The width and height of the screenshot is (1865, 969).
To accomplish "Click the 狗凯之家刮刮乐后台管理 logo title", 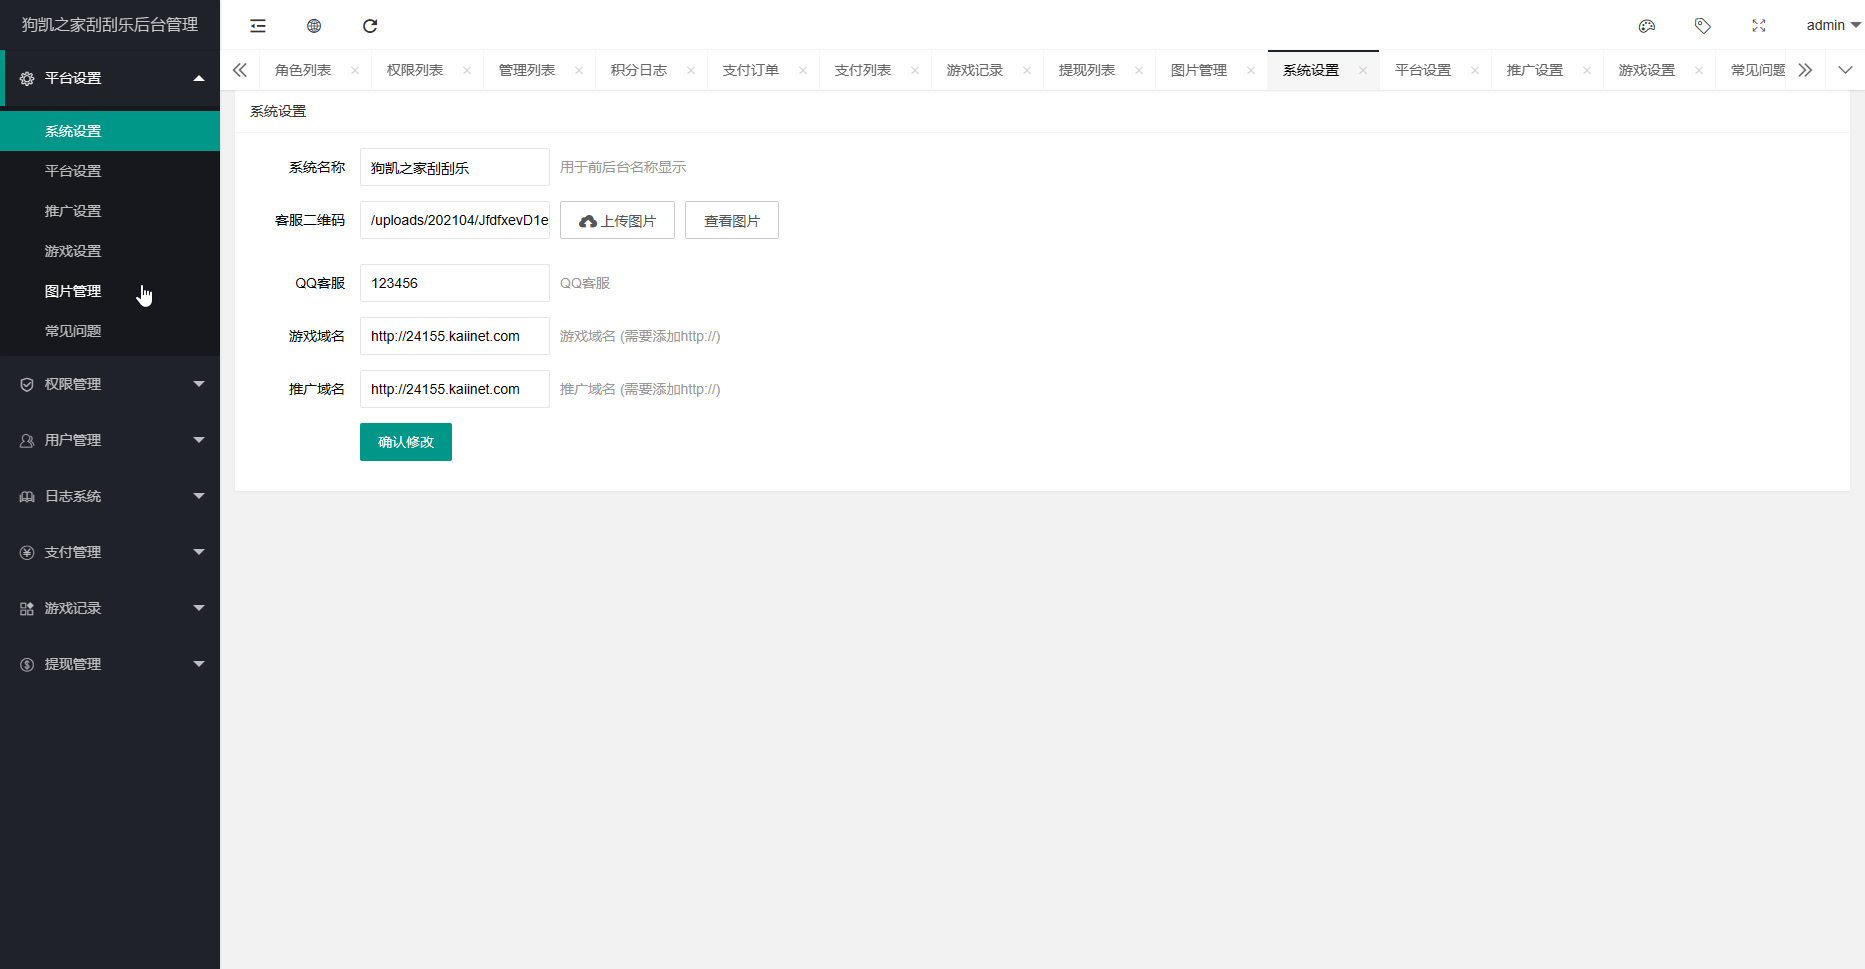I will coord(110,25).
